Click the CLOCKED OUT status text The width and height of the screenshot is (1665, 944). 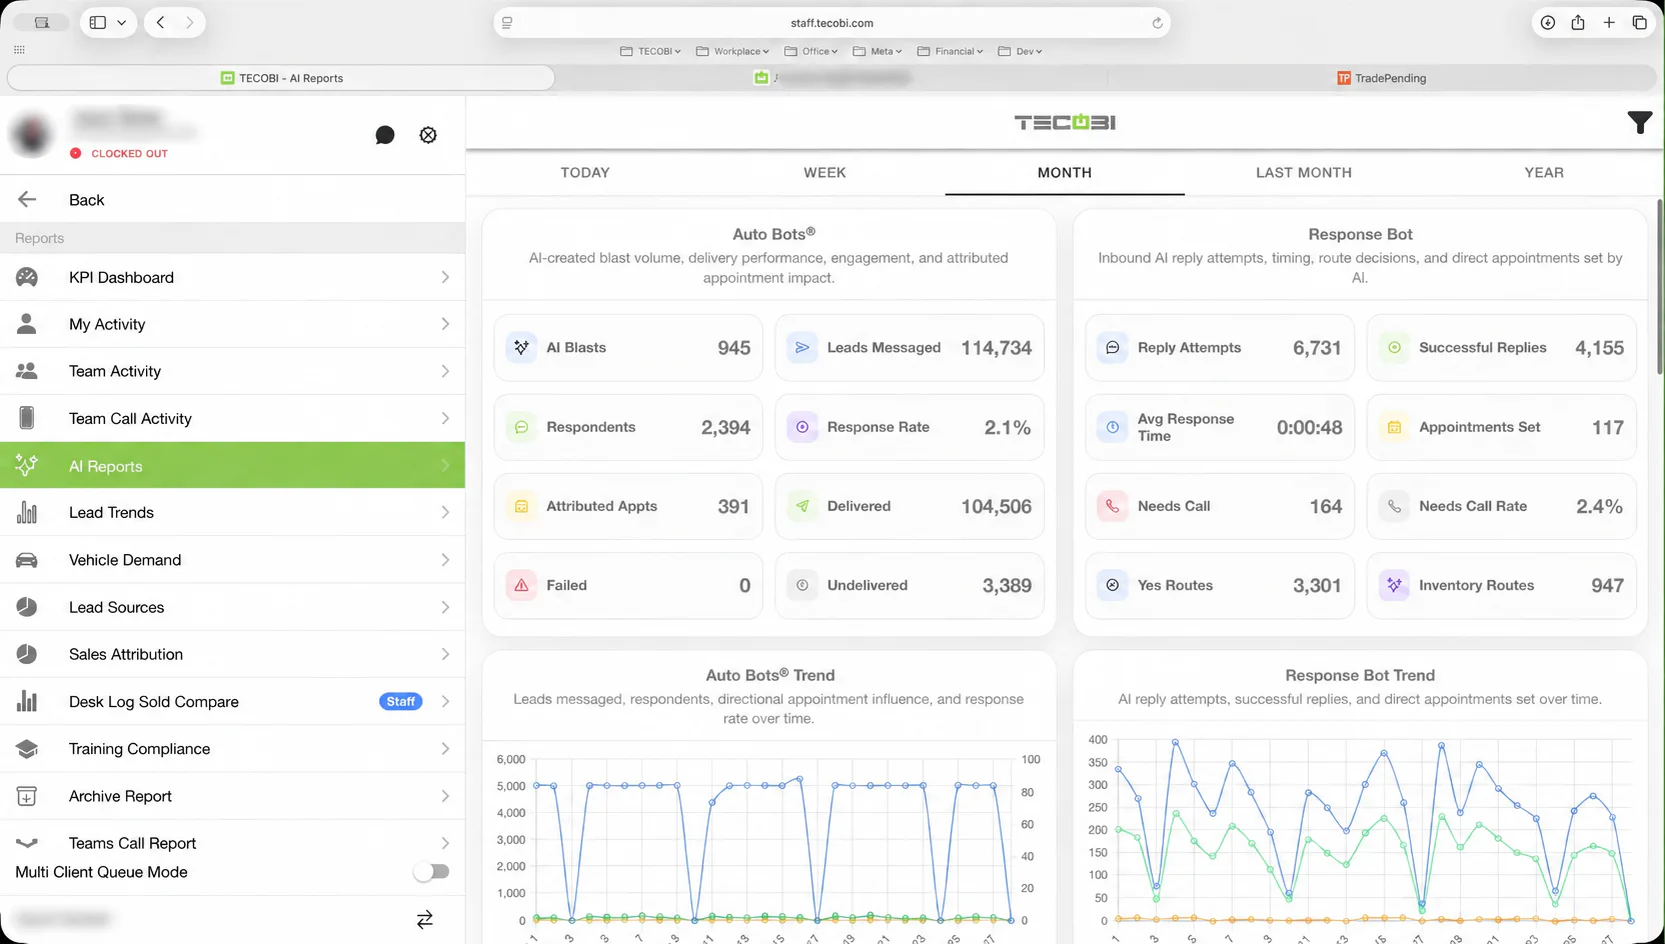pos(129,153)
